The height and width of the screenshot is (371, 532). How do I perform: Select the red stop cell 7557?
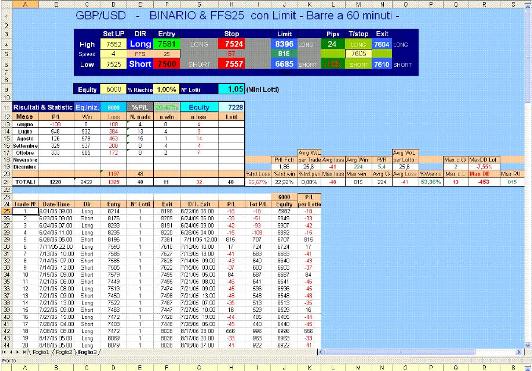click(231, 64)
